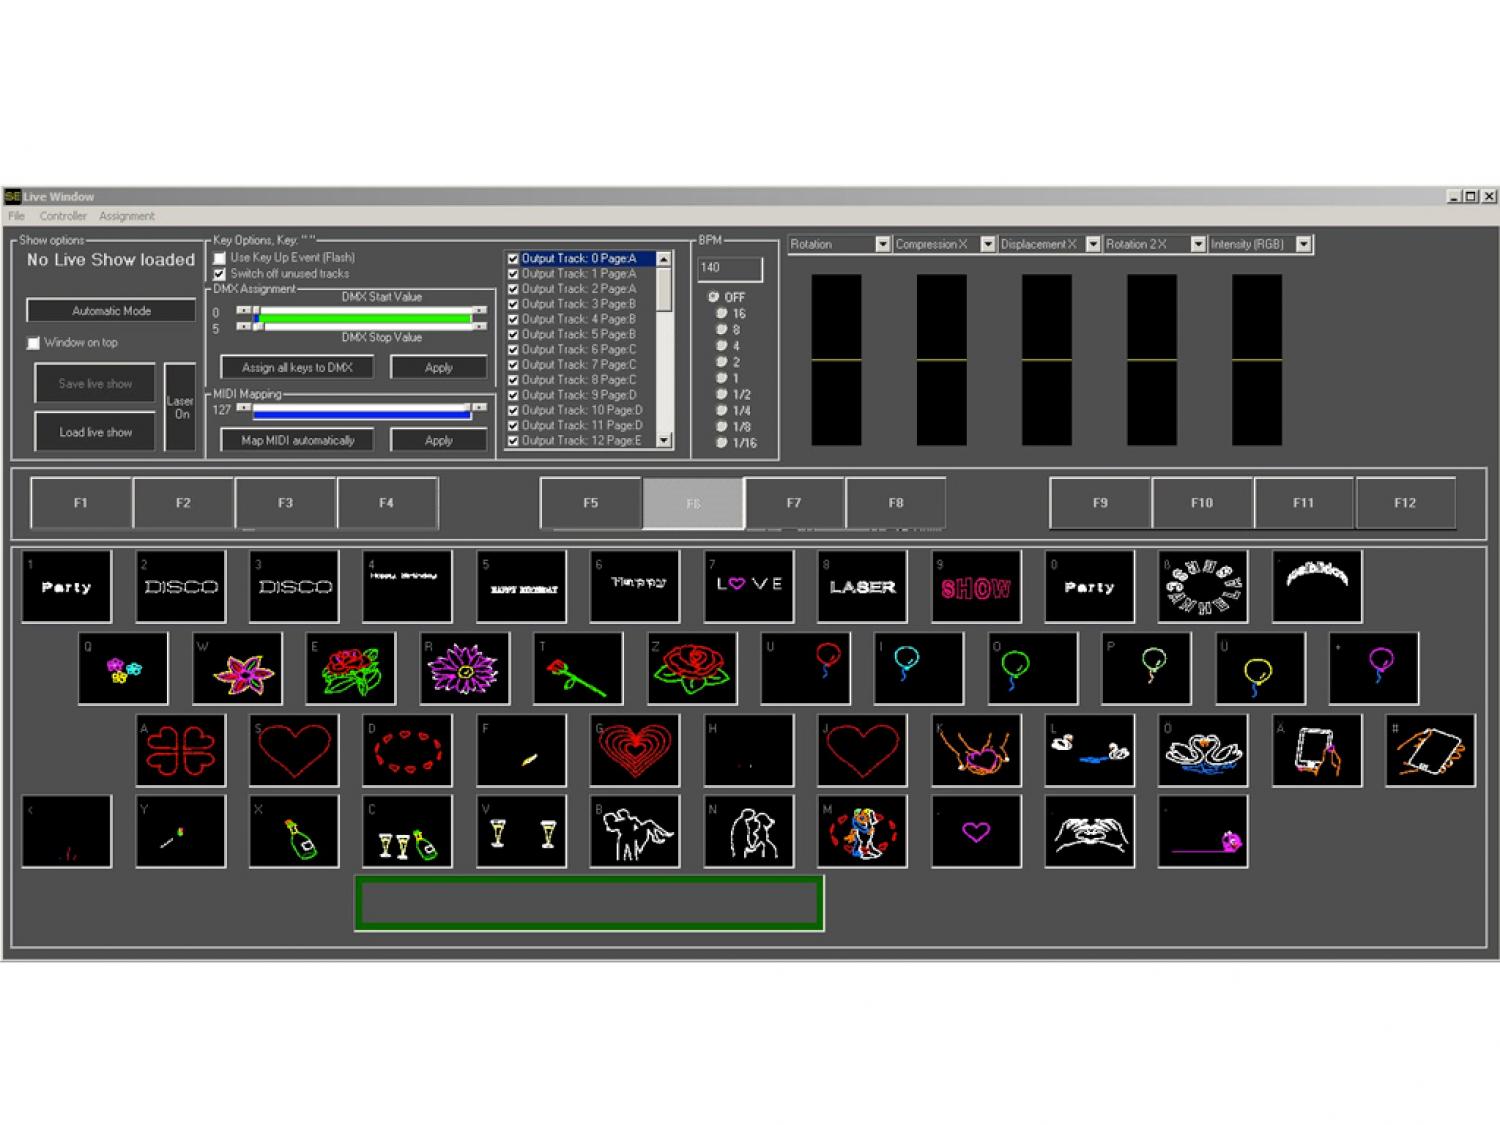This screenshot has height=1125, width=1500.
Task: Click the champagne bottle pattern on key X
Action: tap(294, 832)
